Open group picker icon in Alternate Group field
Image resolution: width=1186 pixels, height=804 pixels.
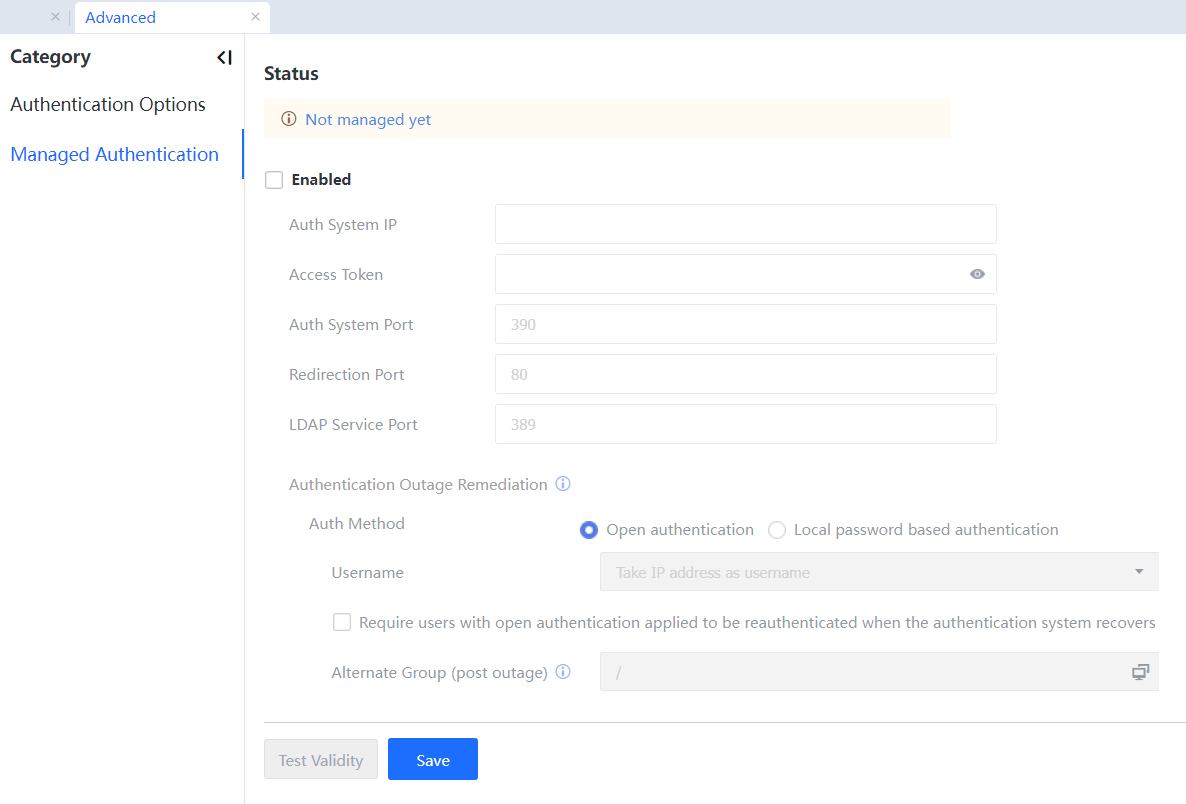tap(1140, 672)
